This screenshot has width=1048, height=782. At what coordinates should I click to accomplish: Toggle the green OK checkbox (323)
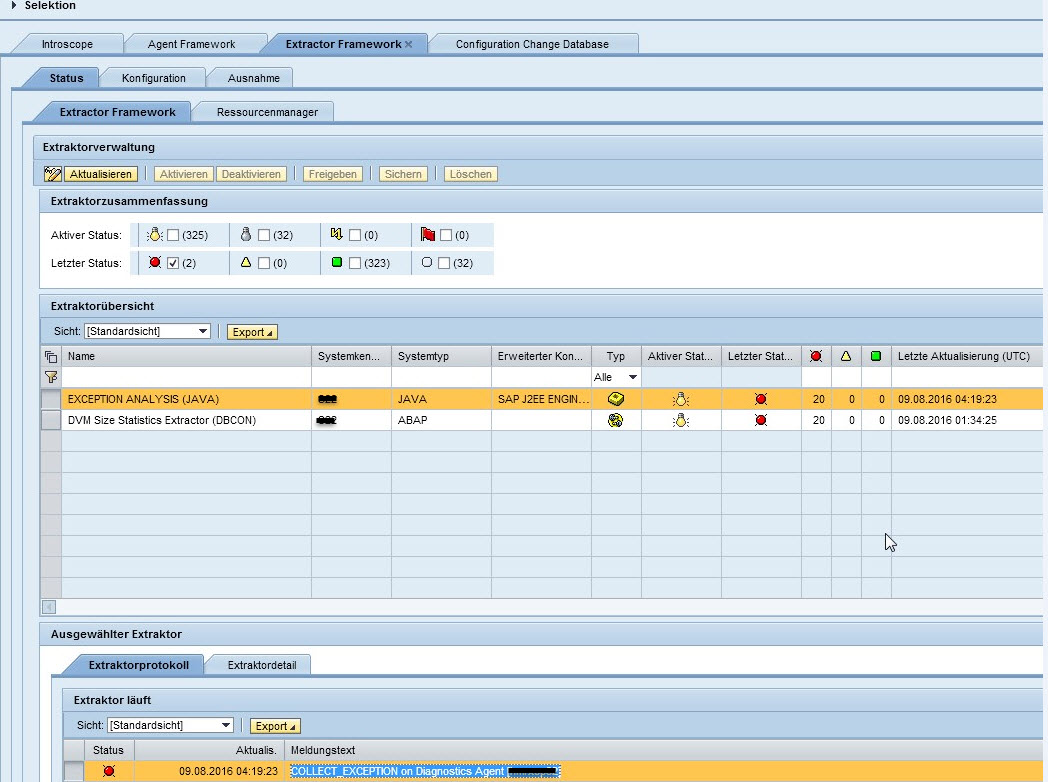point(355,263)
